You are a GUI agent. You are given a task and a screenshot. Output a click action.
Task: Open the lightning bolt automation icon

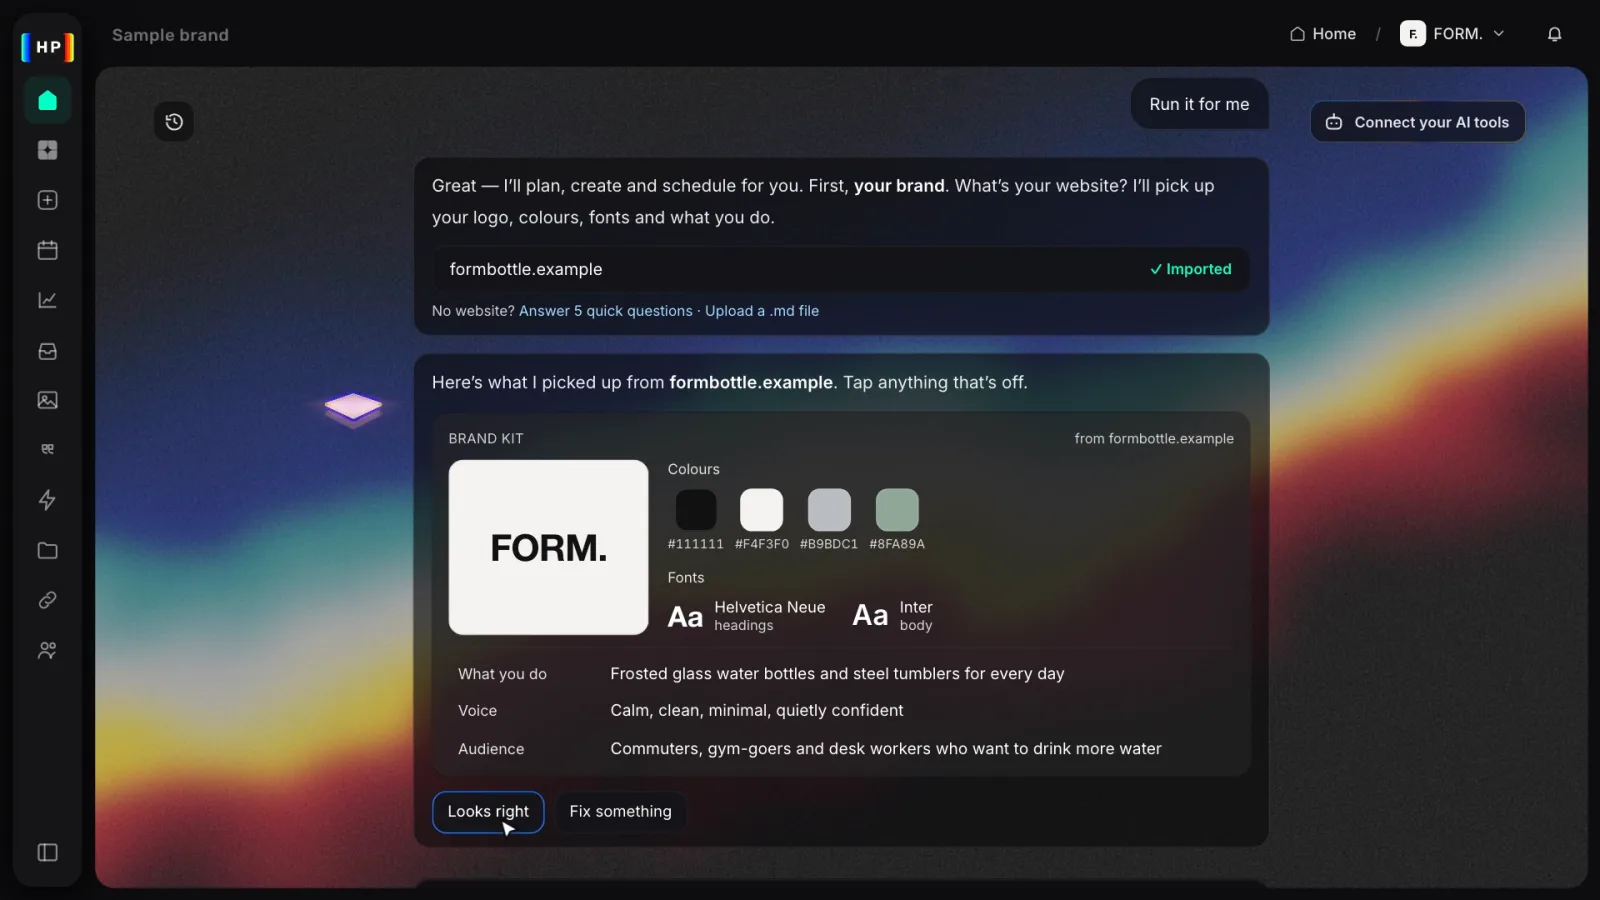click(47, 500)
